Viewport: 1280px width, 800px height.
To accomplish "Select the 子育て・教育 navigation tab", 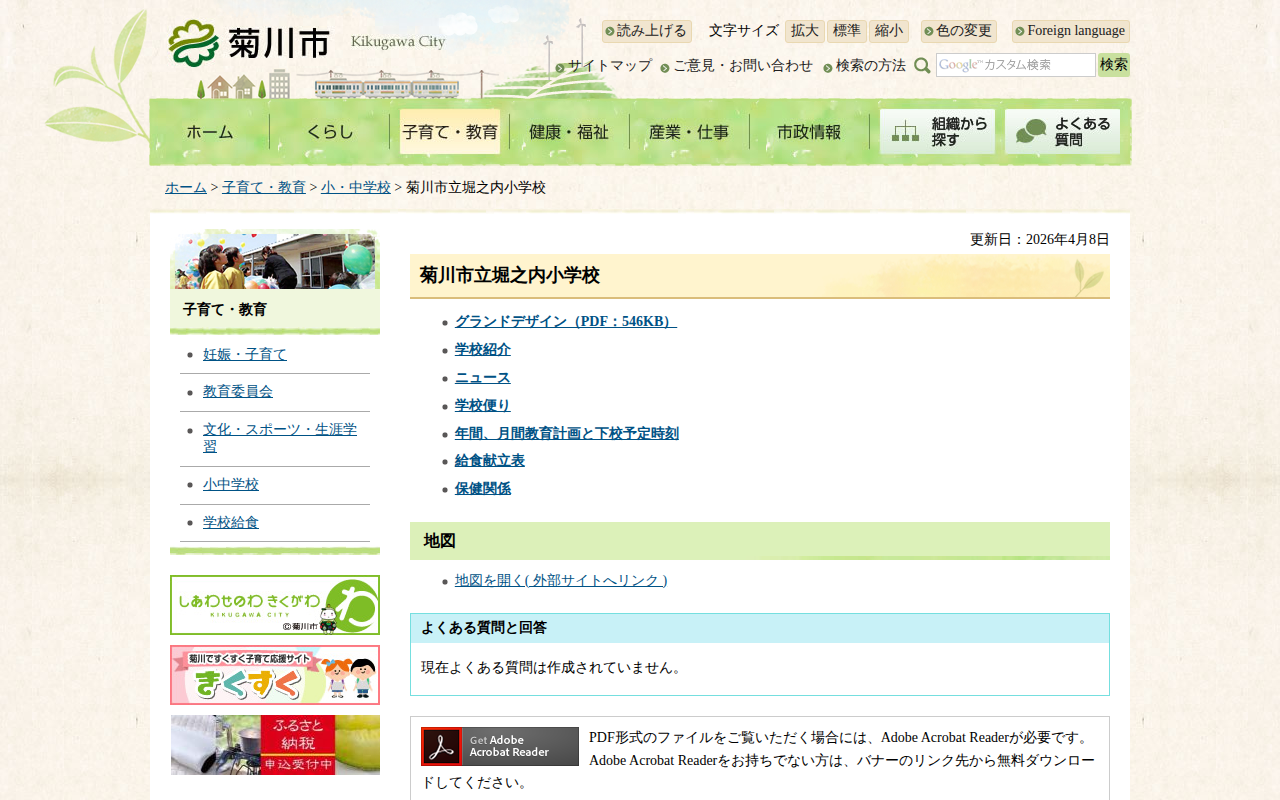I will point(450,132).
